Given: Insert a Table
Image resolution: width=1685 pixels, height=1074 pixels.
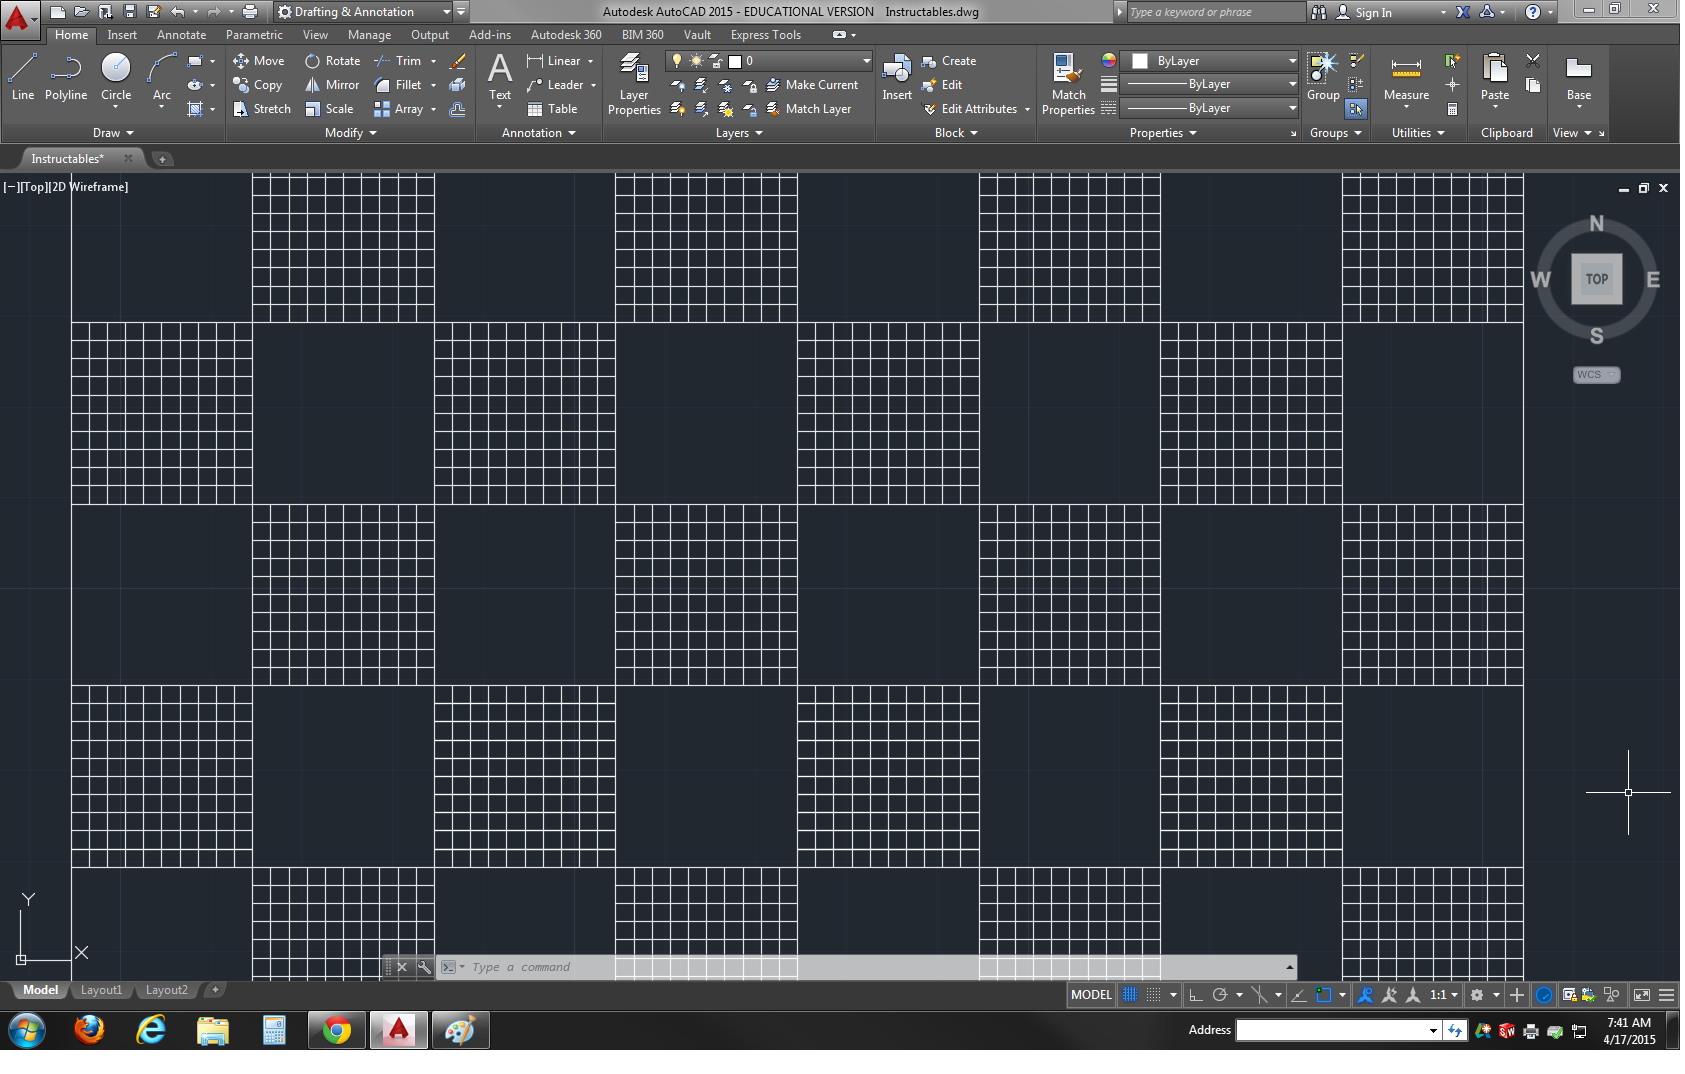Looking at the screenshot, I should coord(552,109).
